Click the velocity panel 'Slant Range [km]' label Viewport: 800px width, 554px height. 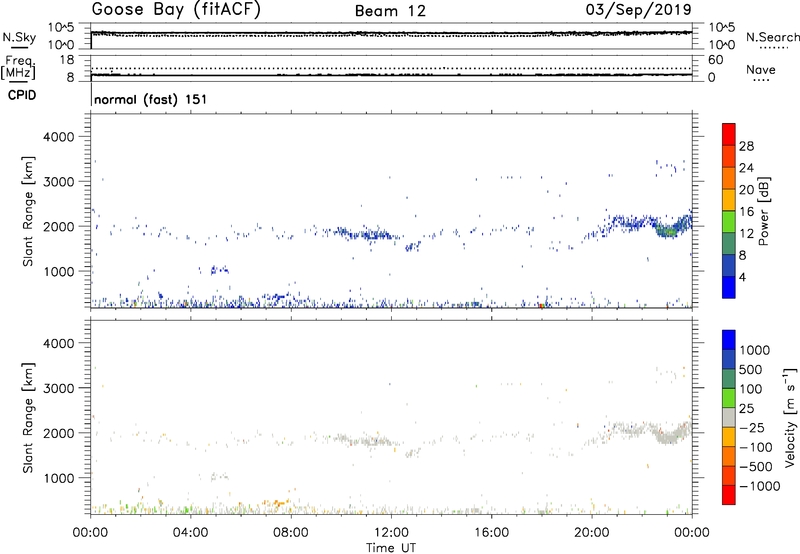[28, 418]
